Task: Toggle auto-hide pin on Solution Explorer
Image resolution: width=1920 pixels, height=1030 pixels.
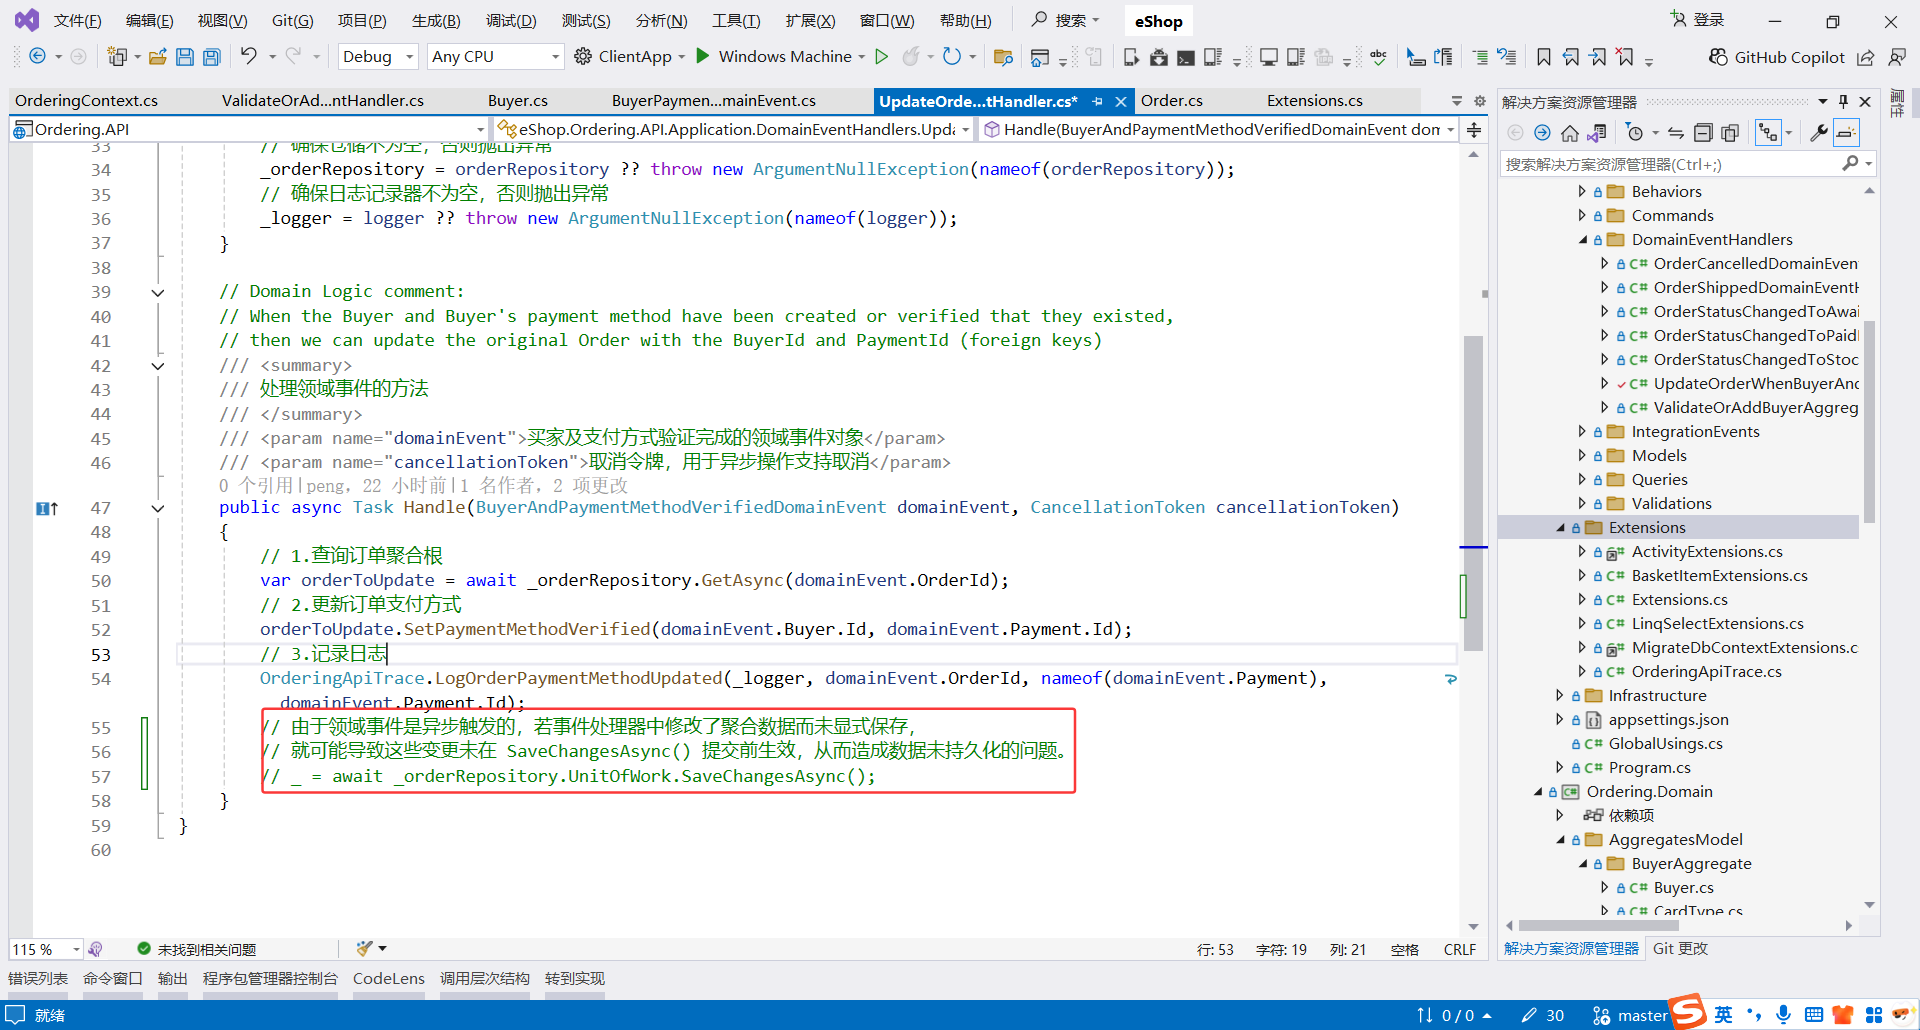Action: [x=1844, y=102]
